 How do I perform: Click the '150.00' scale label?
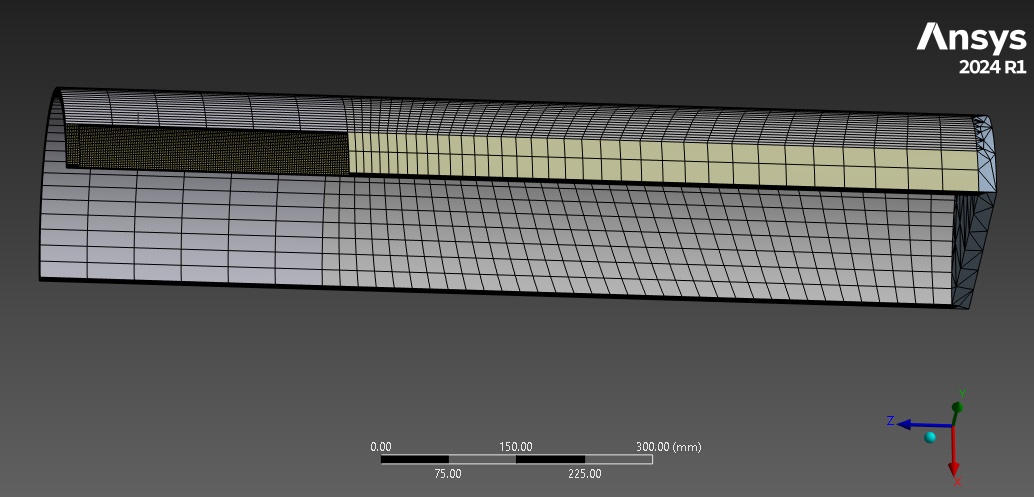pos(515,447)
